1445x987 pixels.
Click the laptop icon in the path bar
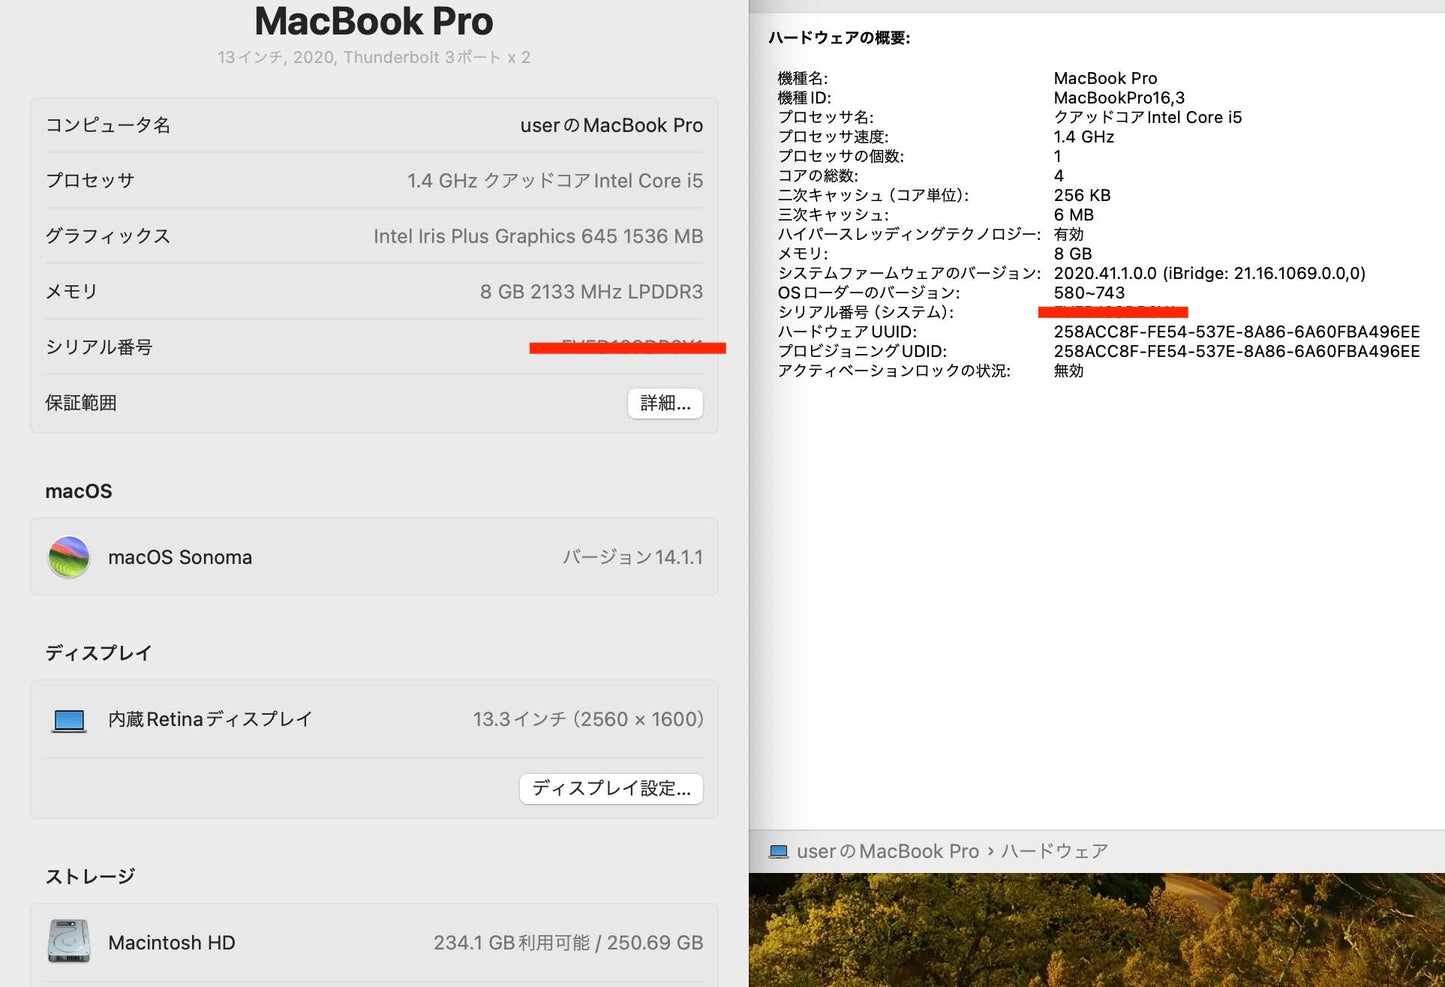(779, 852)
